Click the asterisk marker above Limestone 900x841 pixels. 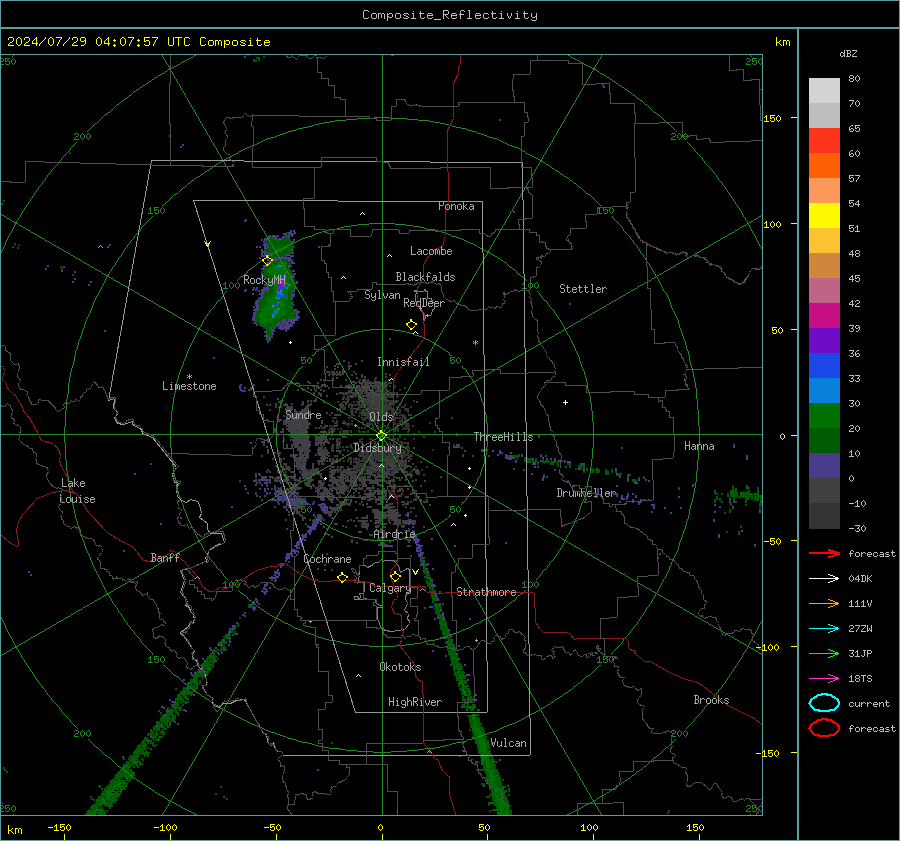coord(189,377)
